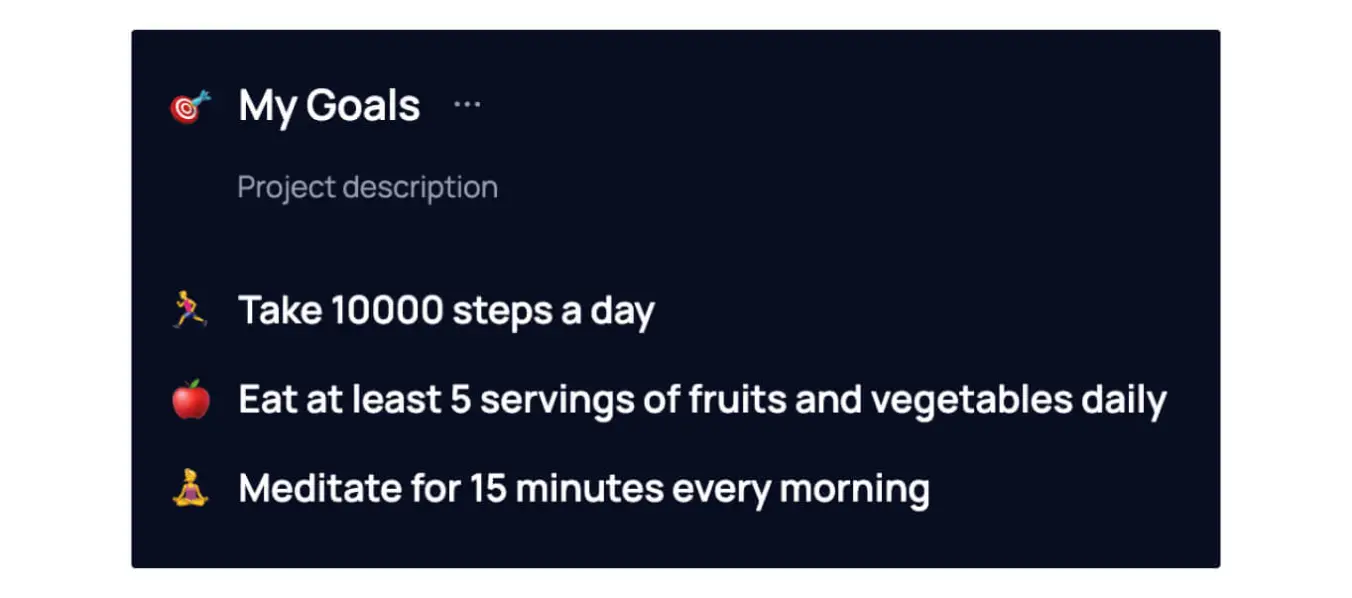Click the apple icon beside the servings goal

click(190, 398)
